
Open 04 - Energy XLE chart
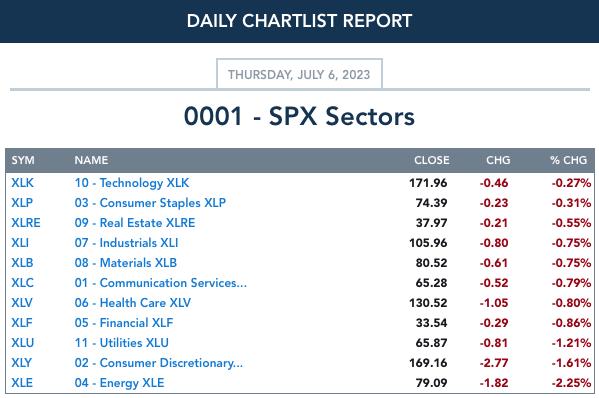pyautogui.click(x=119, y=383)
